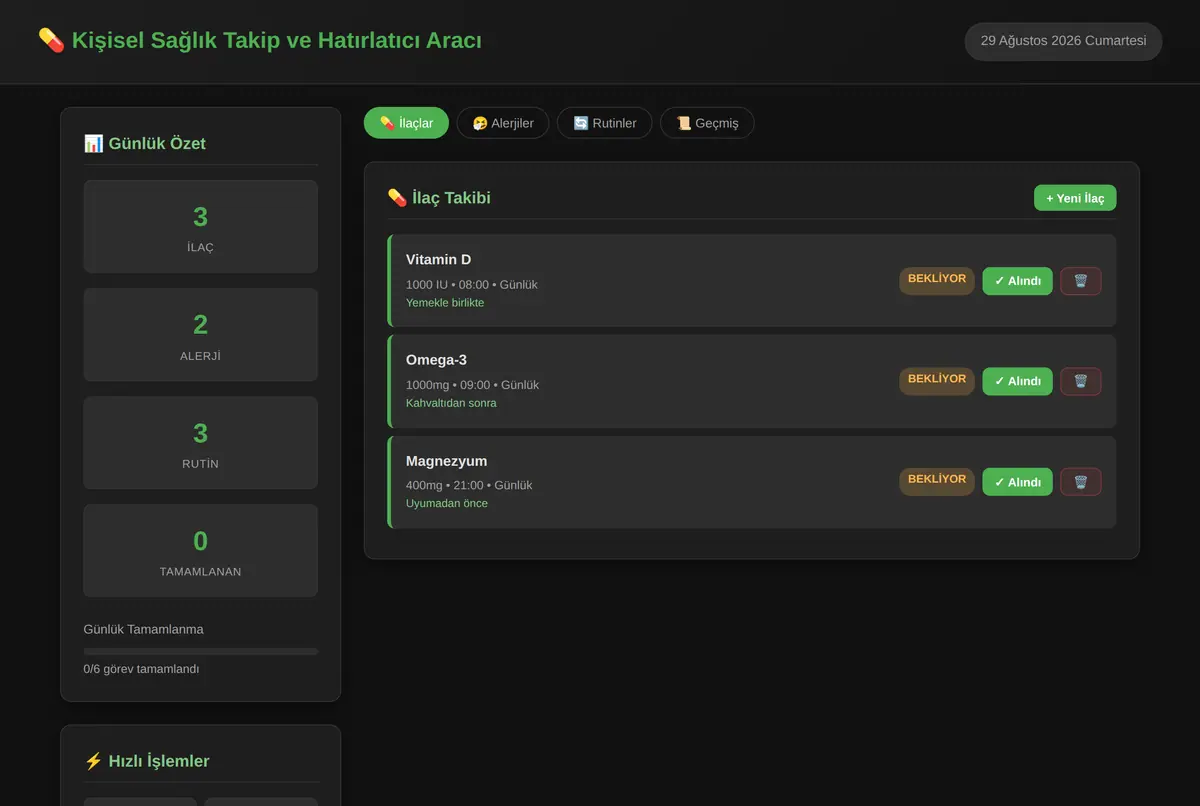Click the RUTİN summary card
Viewport: 1200px width, 806px height.
click(x=201, y=443)
